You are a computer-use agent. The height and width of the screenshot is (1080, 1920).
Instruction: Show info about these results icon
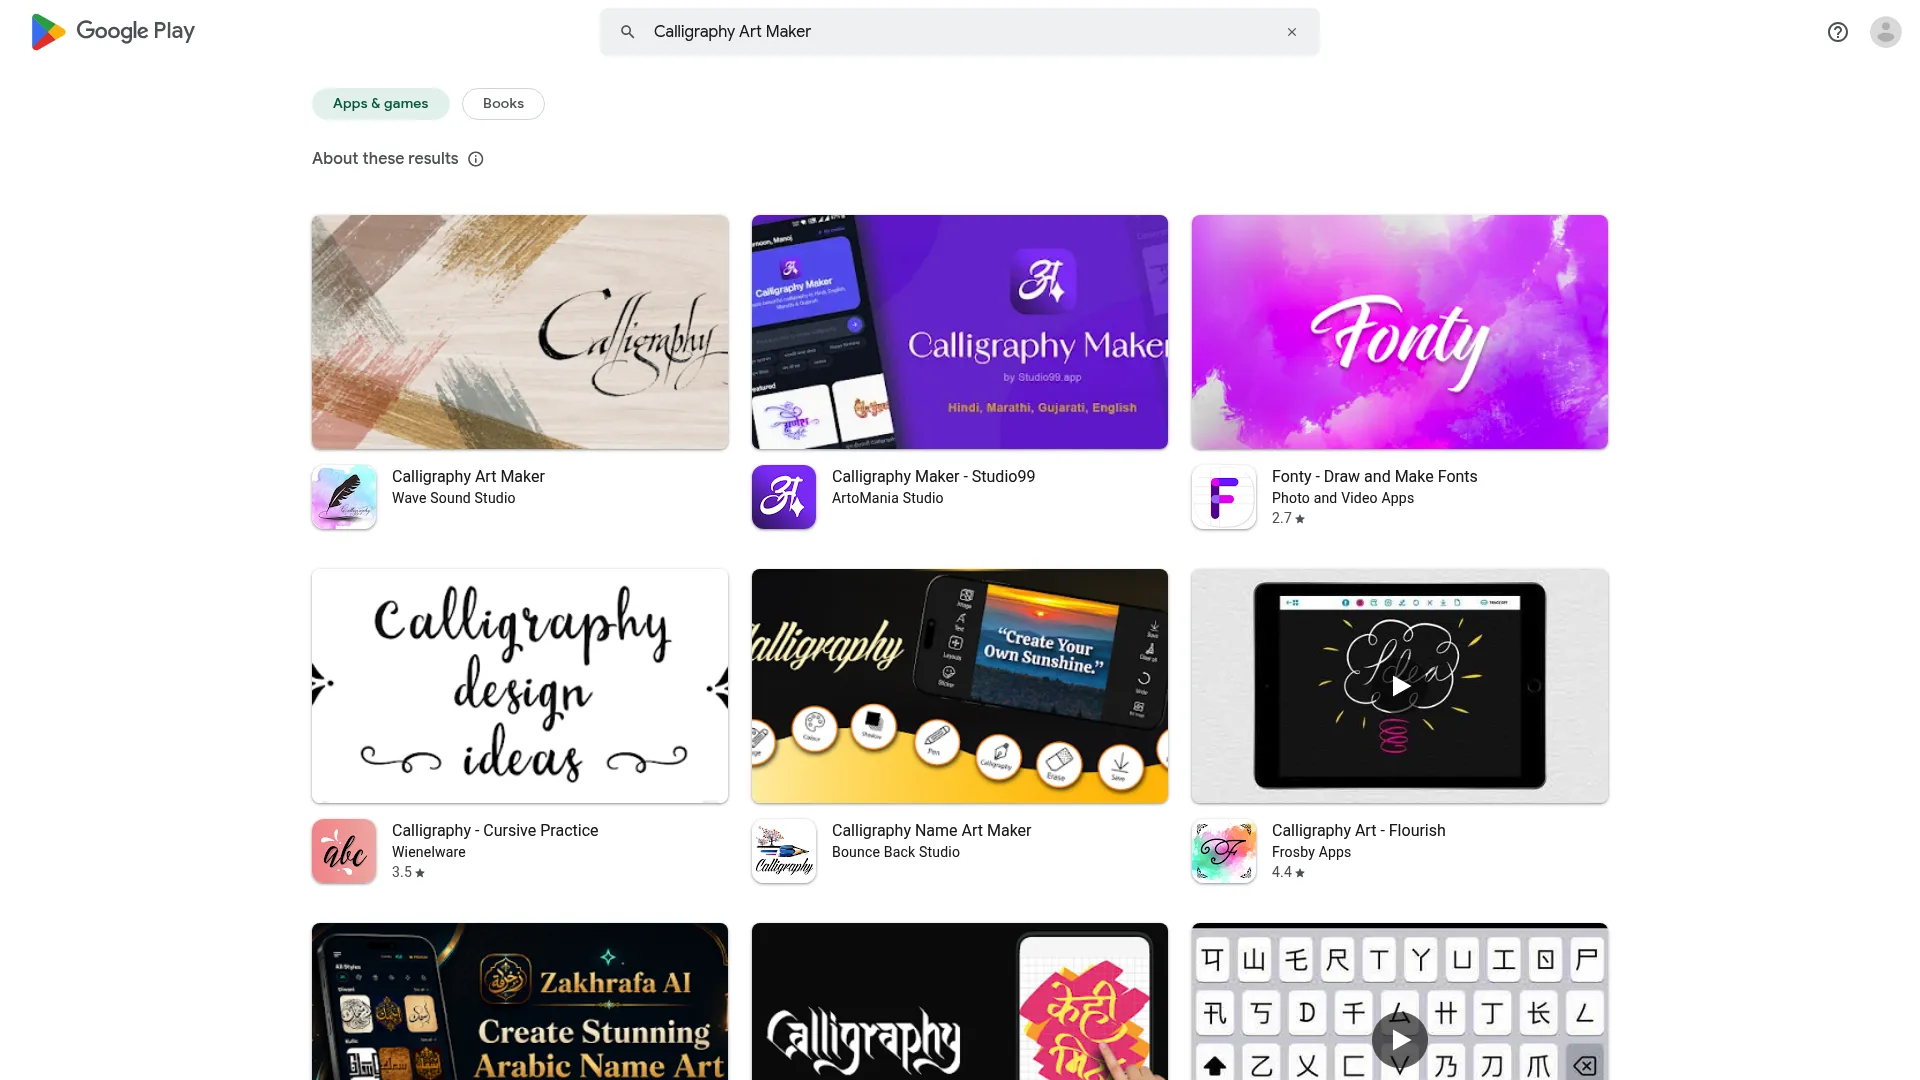[476, 159]
